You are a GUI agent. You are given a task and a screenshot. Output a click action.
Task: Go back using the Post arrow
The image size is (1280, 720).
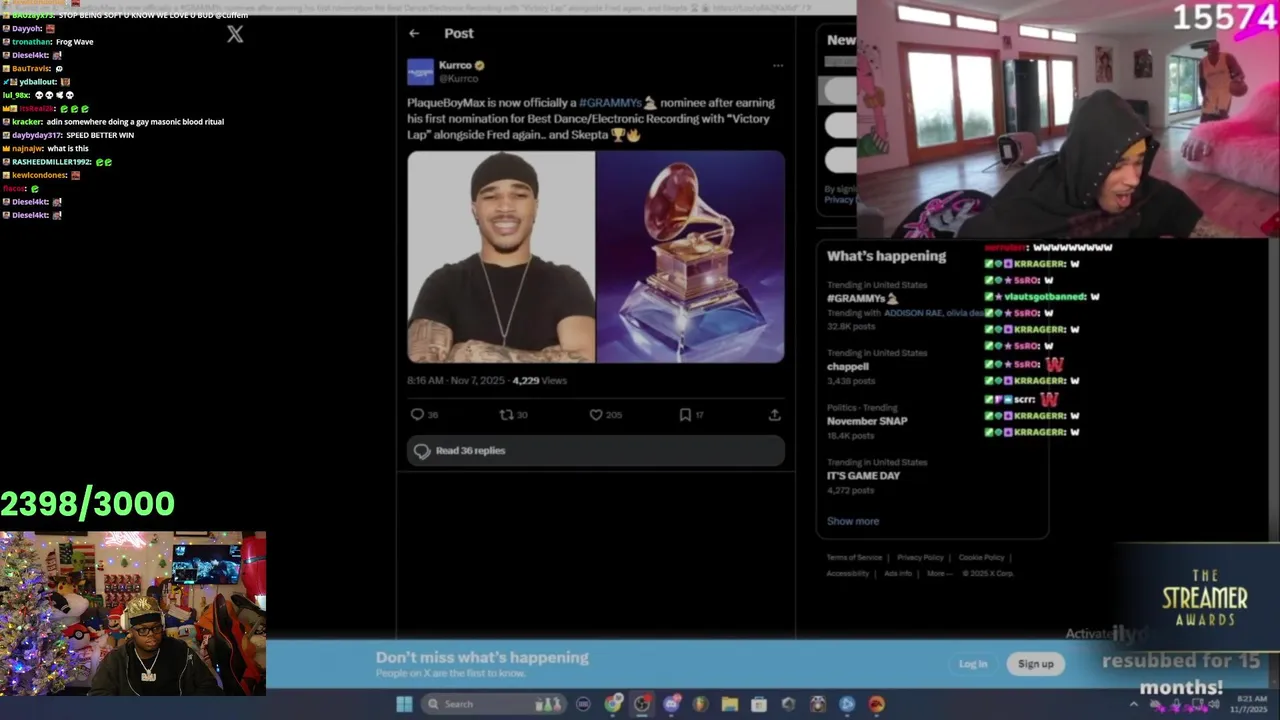click(x=414, y=33)
